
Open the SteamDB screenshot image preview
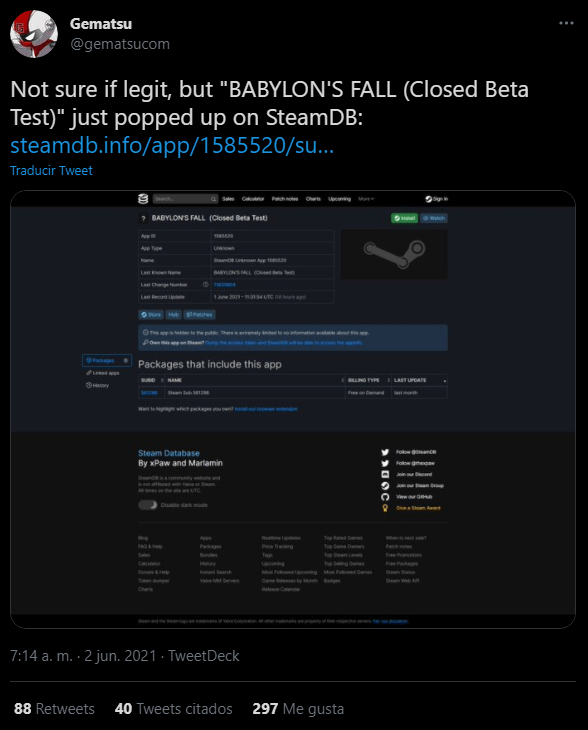click(x=293, y=409)
